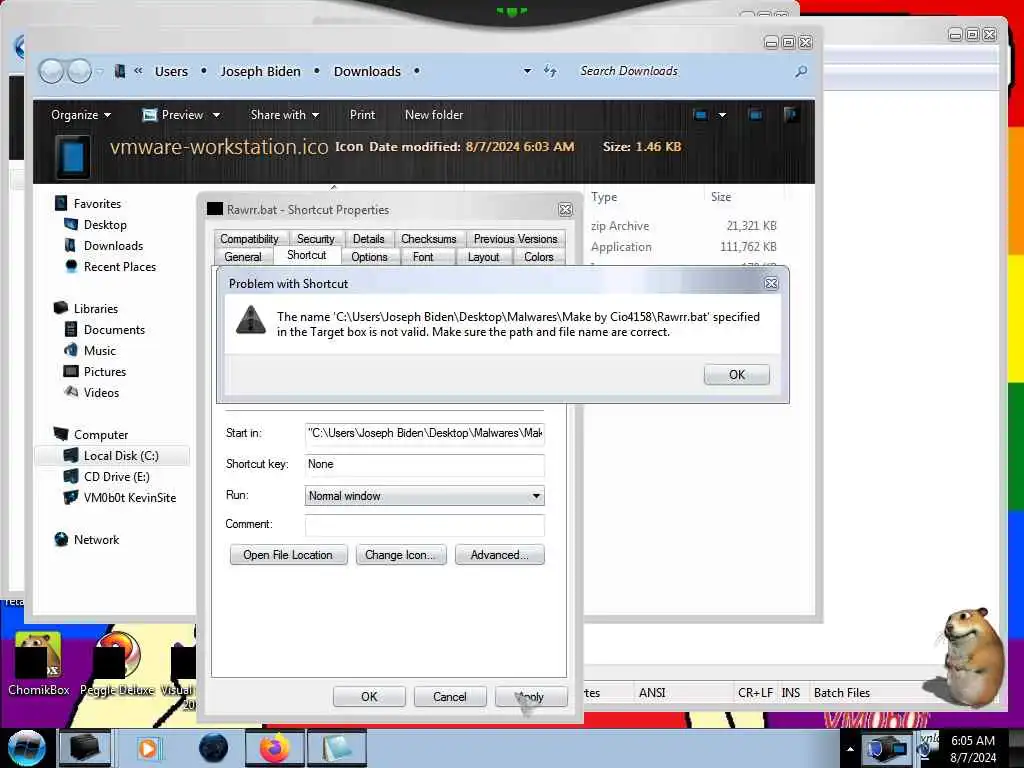
Task: Open the Organize menu
Action: click(81, 115)
